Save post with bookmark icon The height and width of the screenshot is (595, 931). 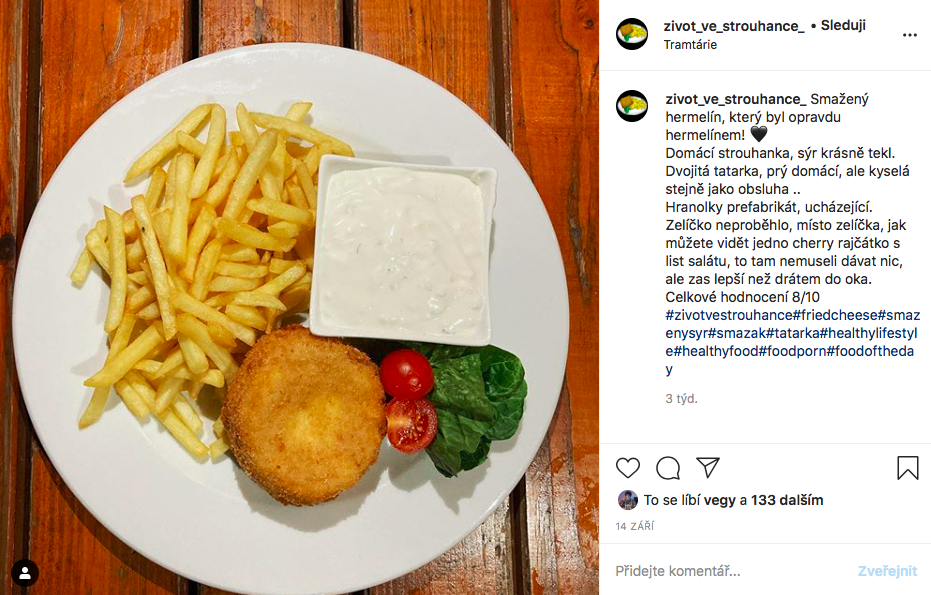907,468
